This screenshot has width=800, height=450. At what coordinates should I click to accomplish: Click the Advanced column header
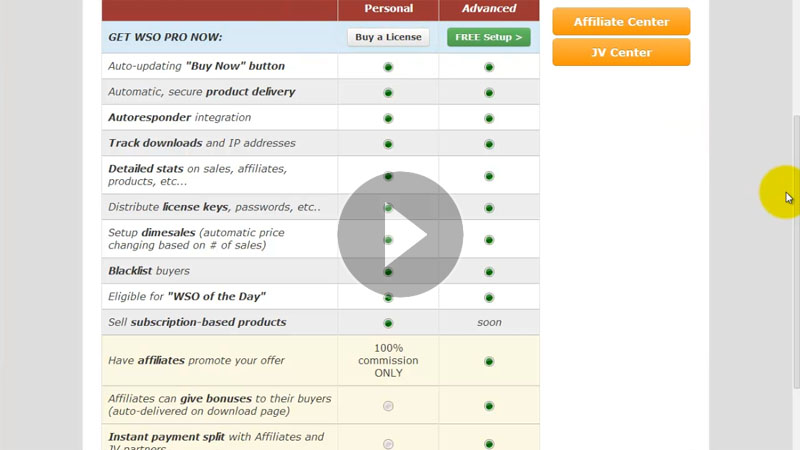pyautogui.click(x=489, y=9)
